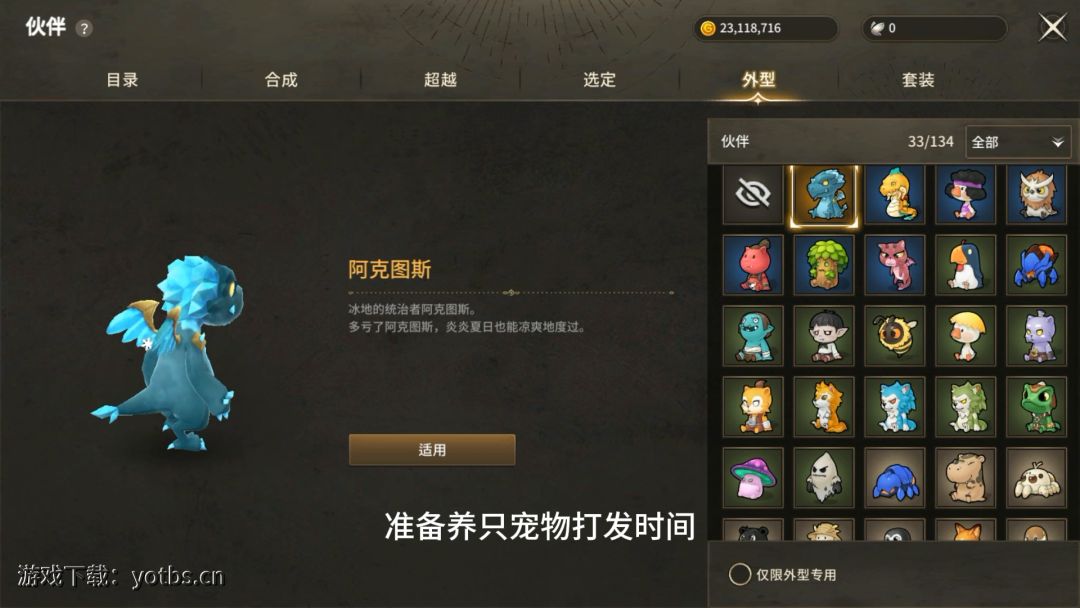
Task: Open the 合成 tab
Action: tap(281, 80)
